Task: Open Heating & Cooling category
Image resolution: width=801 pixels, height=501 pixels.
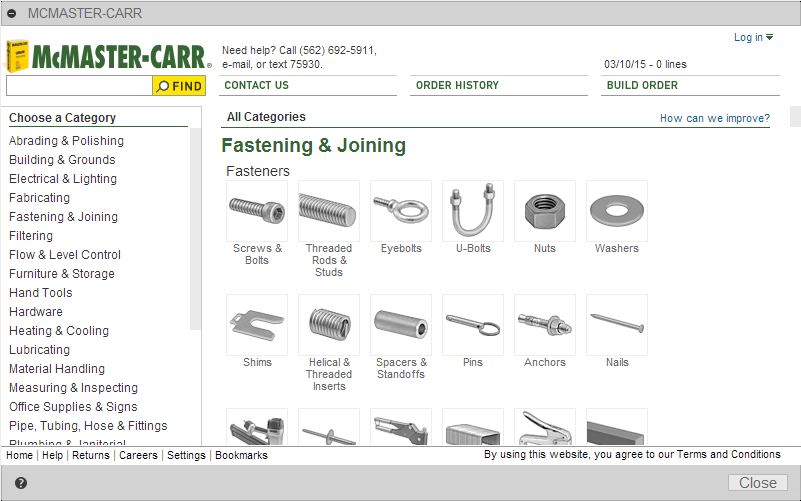Action: 59,331
